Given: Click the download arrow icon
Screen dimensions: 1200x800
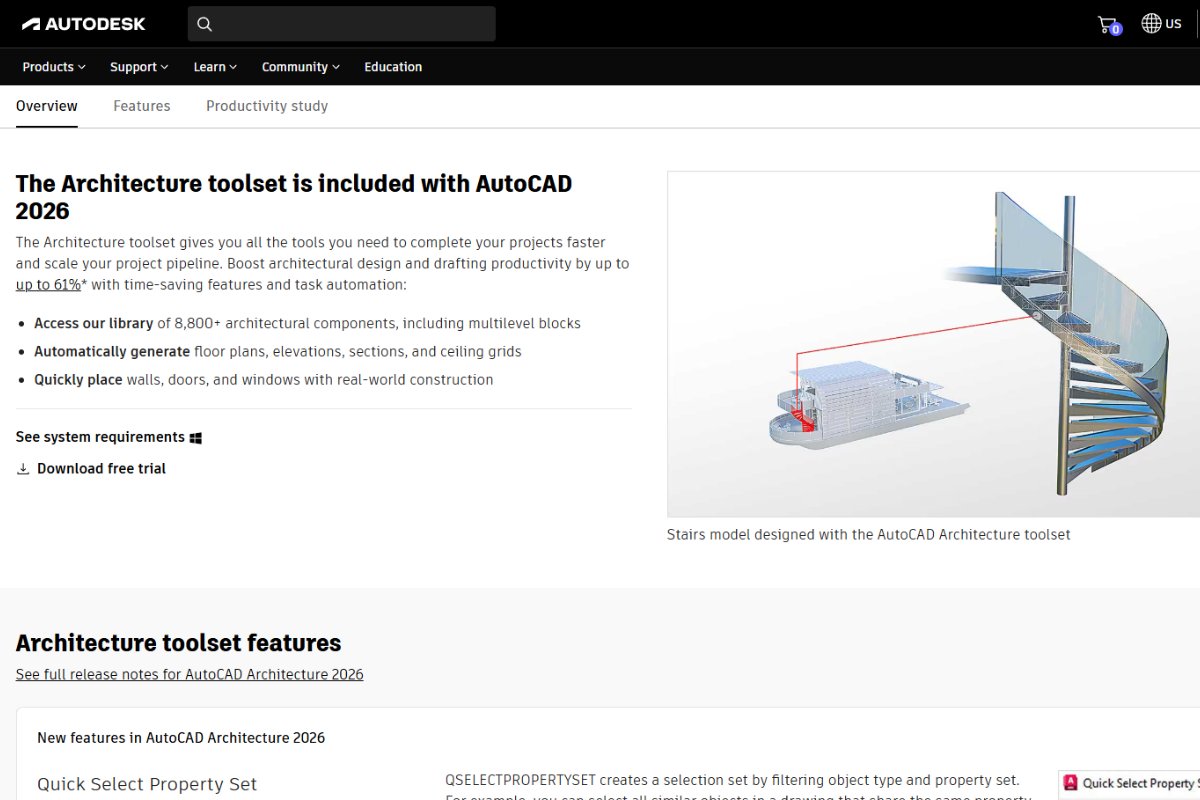Looking at the screenshot, I should tap(23, 469).
